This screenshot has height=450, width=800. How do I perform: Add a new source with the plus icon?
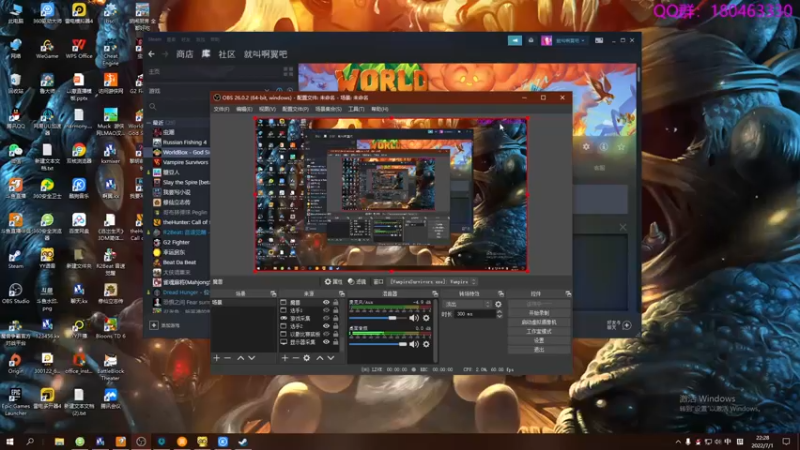[x=285, y=358]
